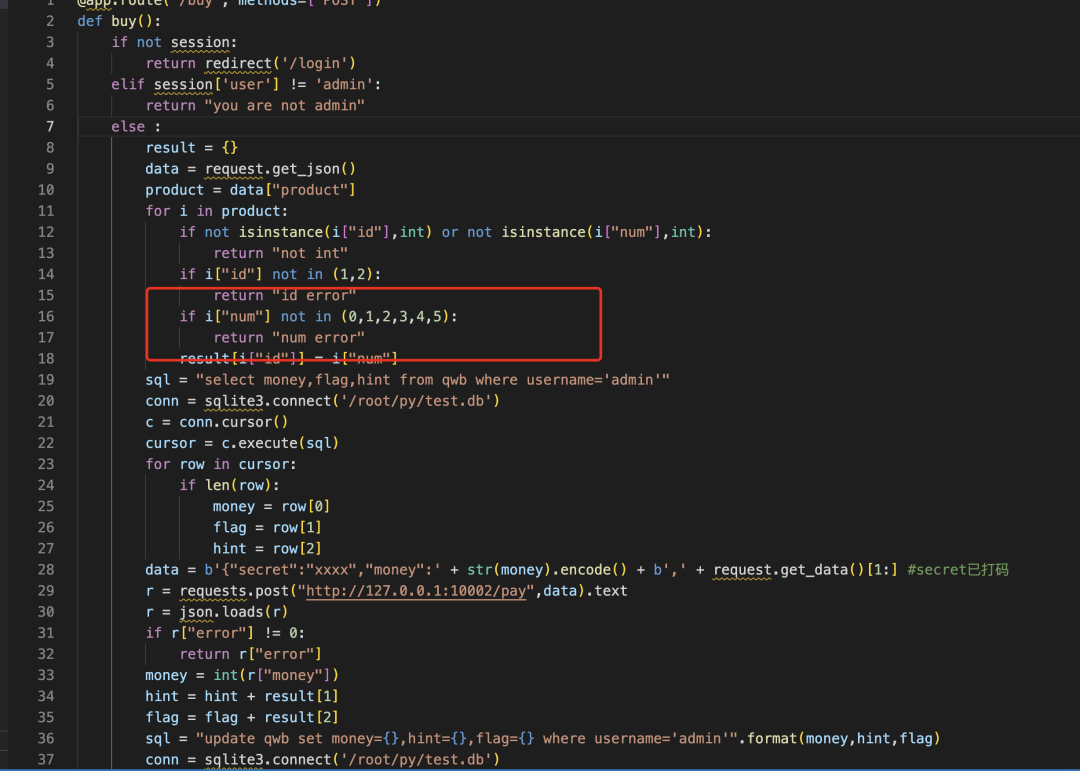Click the '#secret已打码' comment
Screen dimensions: 1080x771
click(958, 570)
